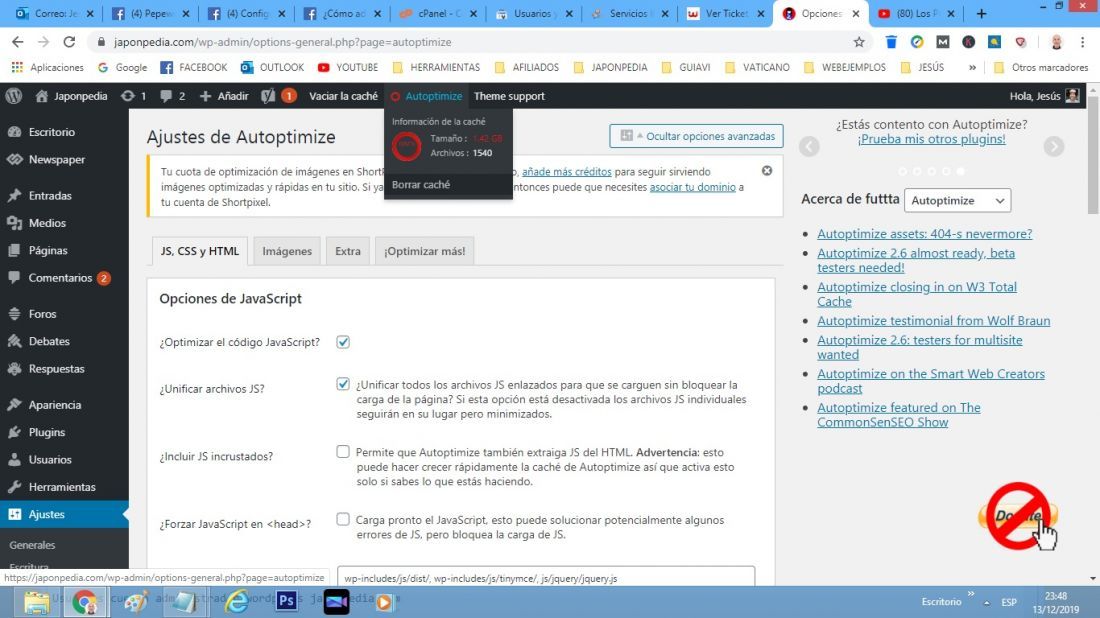This screenshot has height=618, width=1100.
Task: Open Photoshop from the taskbar
Action: 286,601
